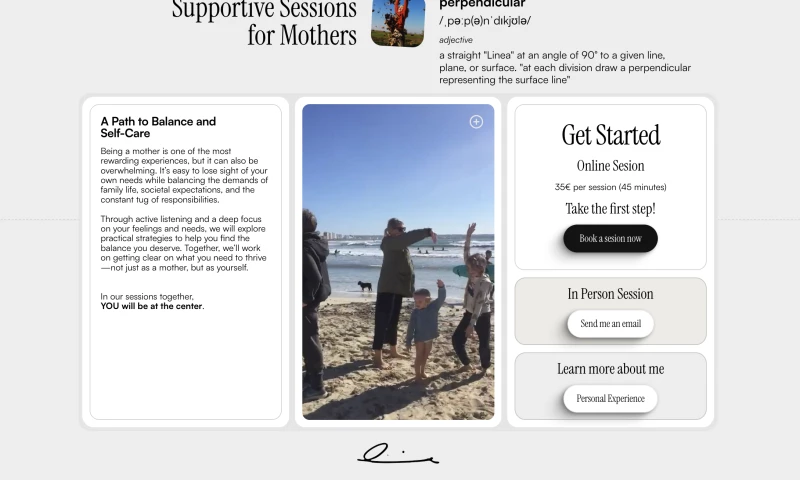Click the 35€ per session price text

pyautogui.click(x=610, y=187)
